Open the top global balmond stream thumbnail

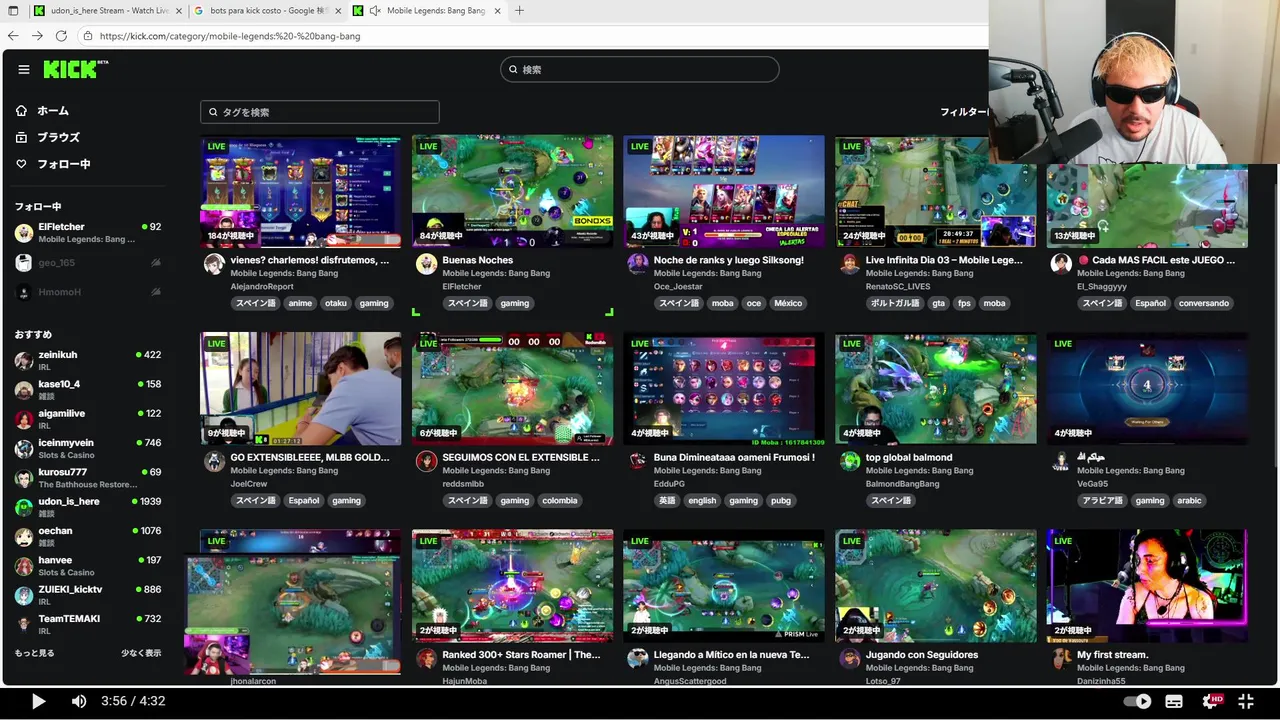[x=936, y=389]
